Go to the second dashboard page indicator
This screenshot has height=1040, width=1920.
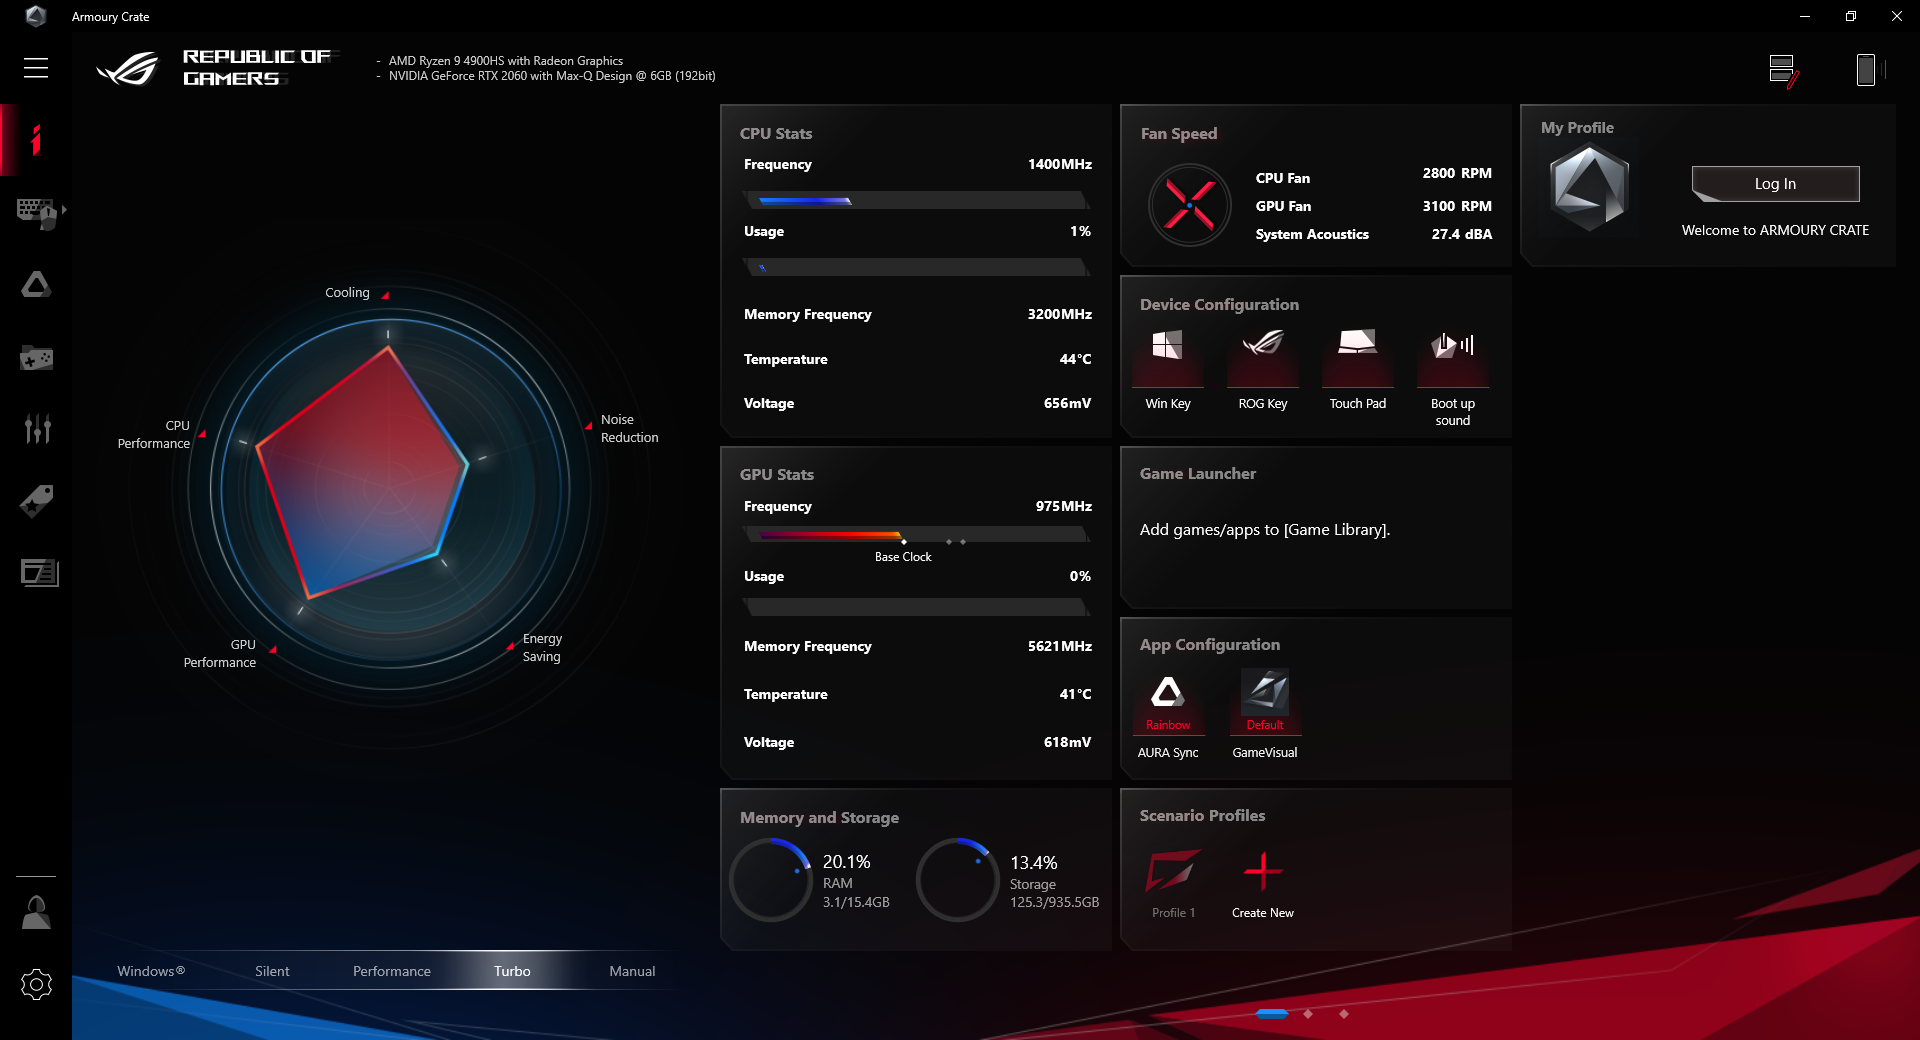(1308, 1014)
